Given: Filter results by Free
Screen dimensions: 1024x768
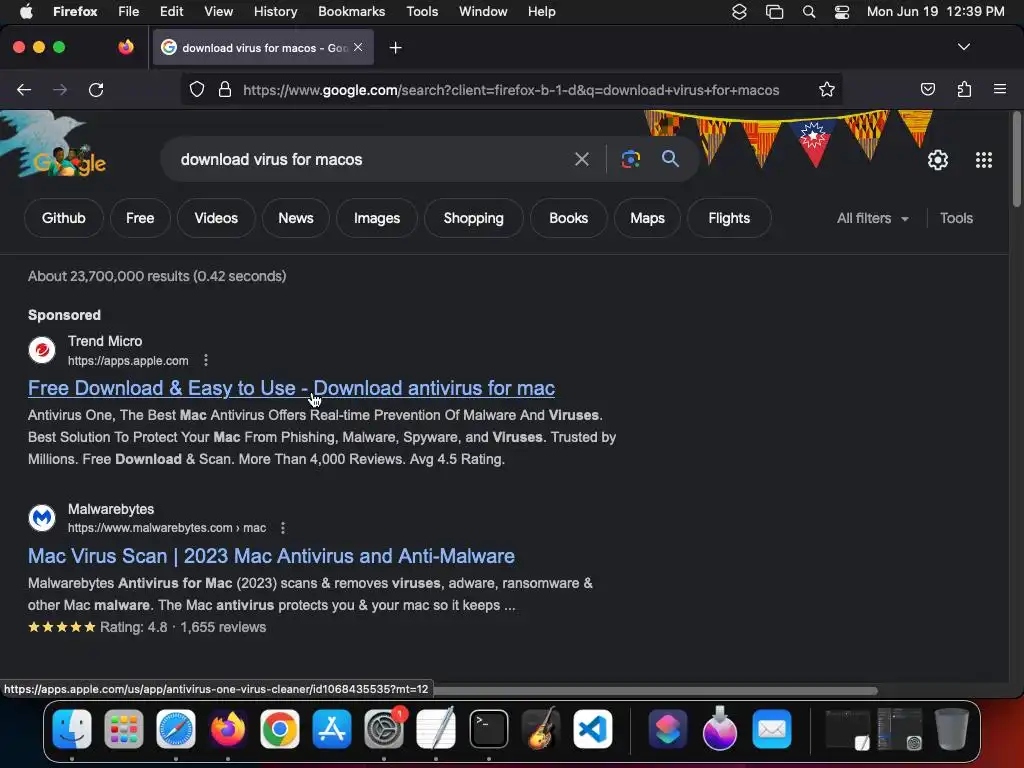Looking at the screenshot, I should (140, 218).
